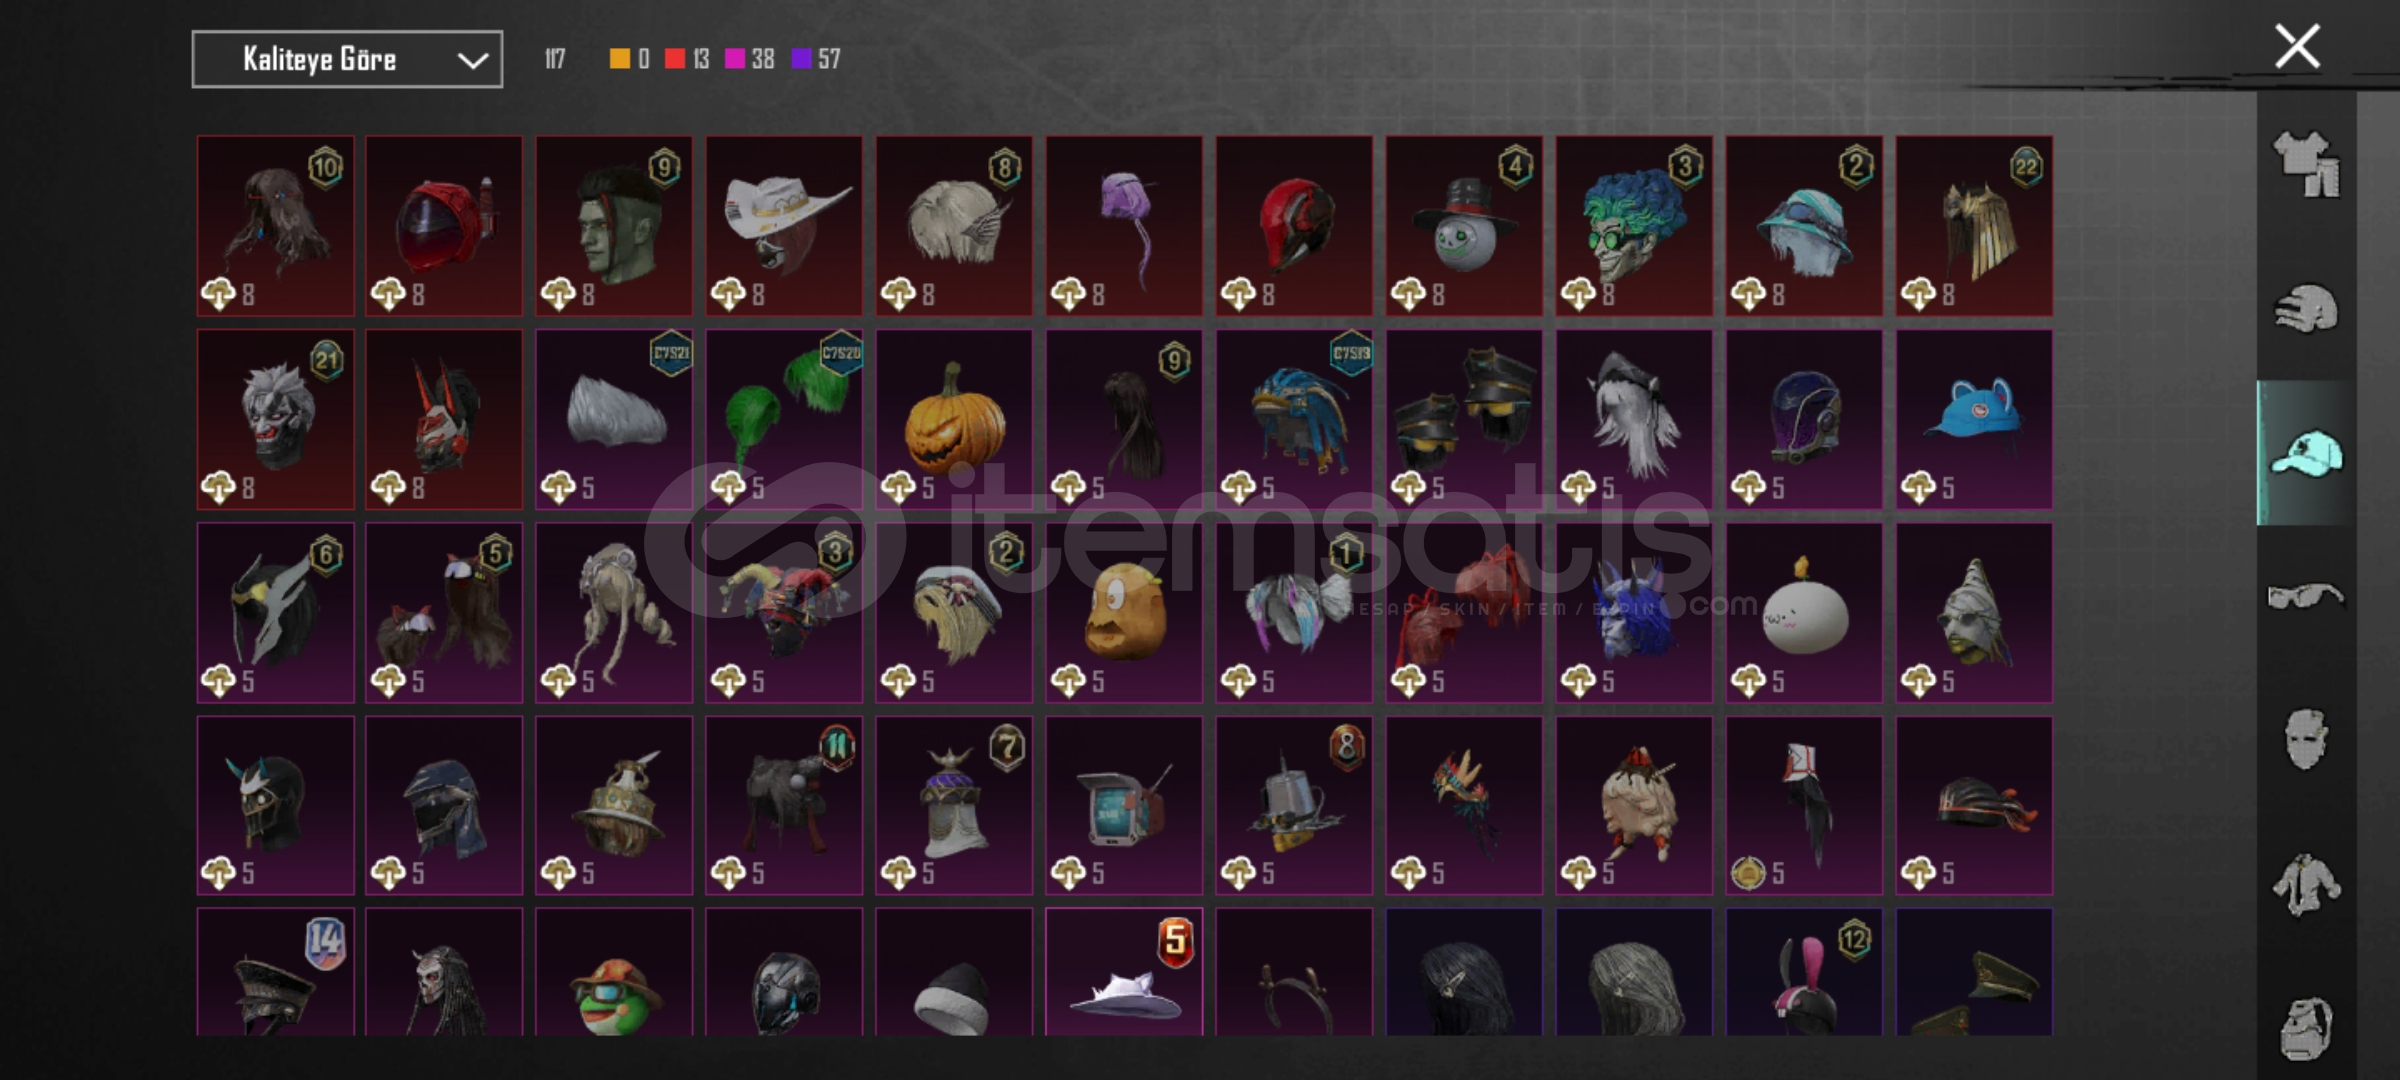This screenshot has width=2400, height=1080.
Task: Open the face mask category icon
Action: point(2306,739)
